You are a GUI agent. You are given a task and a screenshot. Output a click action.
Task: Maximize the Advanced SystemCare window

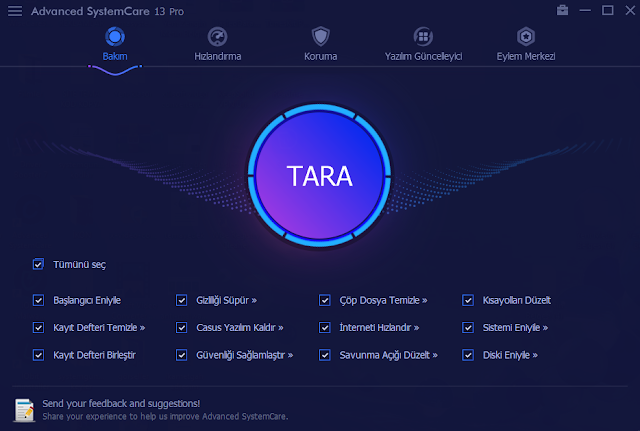607,11
